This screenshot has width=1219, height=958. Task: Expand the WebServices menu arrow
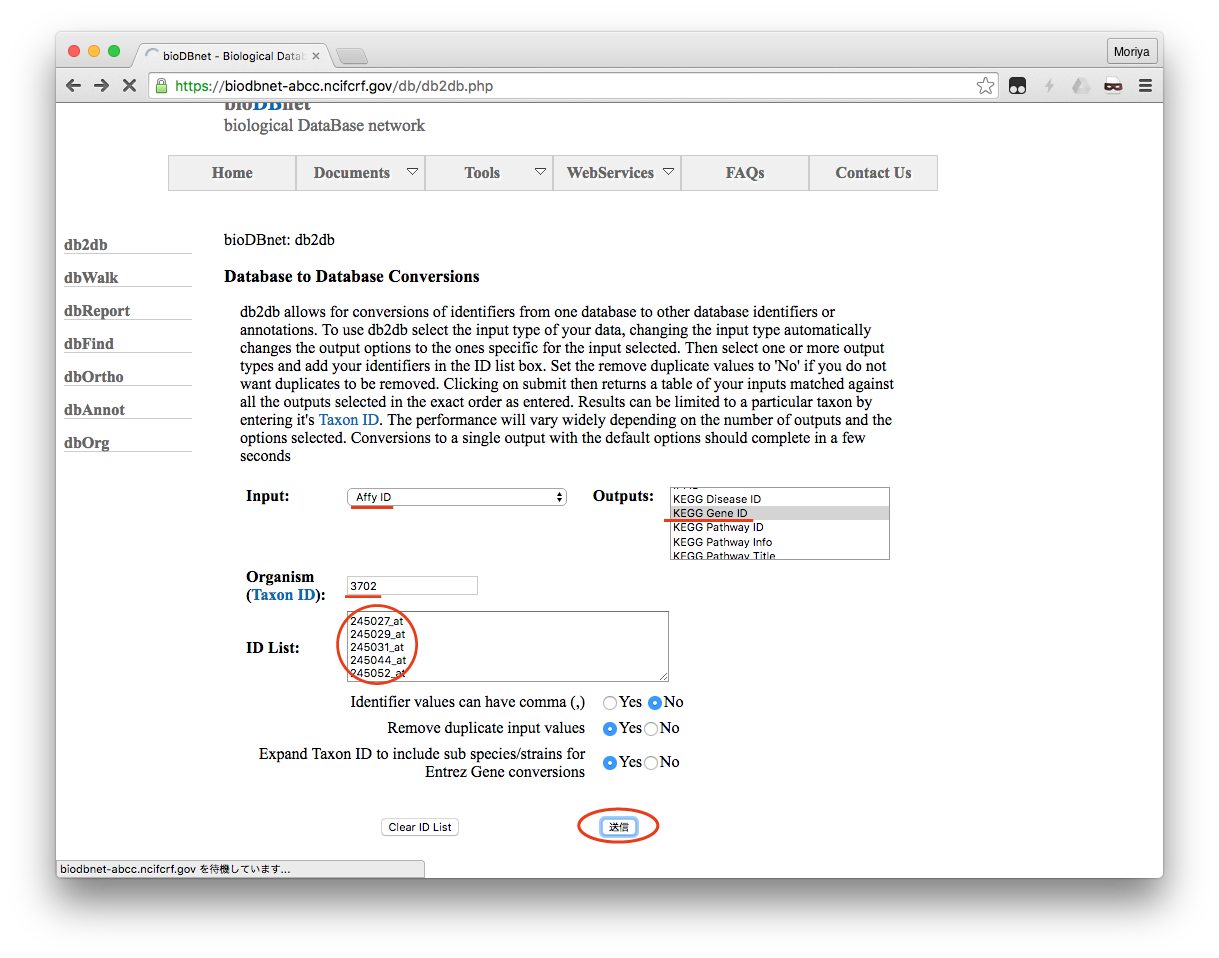[668, 172]
